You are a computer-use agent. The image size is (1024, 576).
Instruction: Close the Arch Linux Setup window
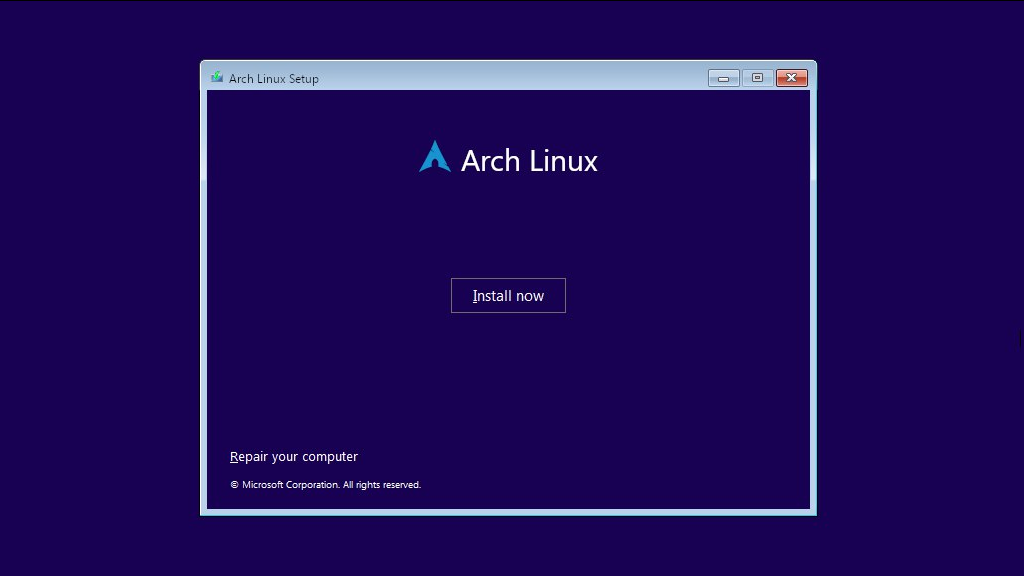791,78
